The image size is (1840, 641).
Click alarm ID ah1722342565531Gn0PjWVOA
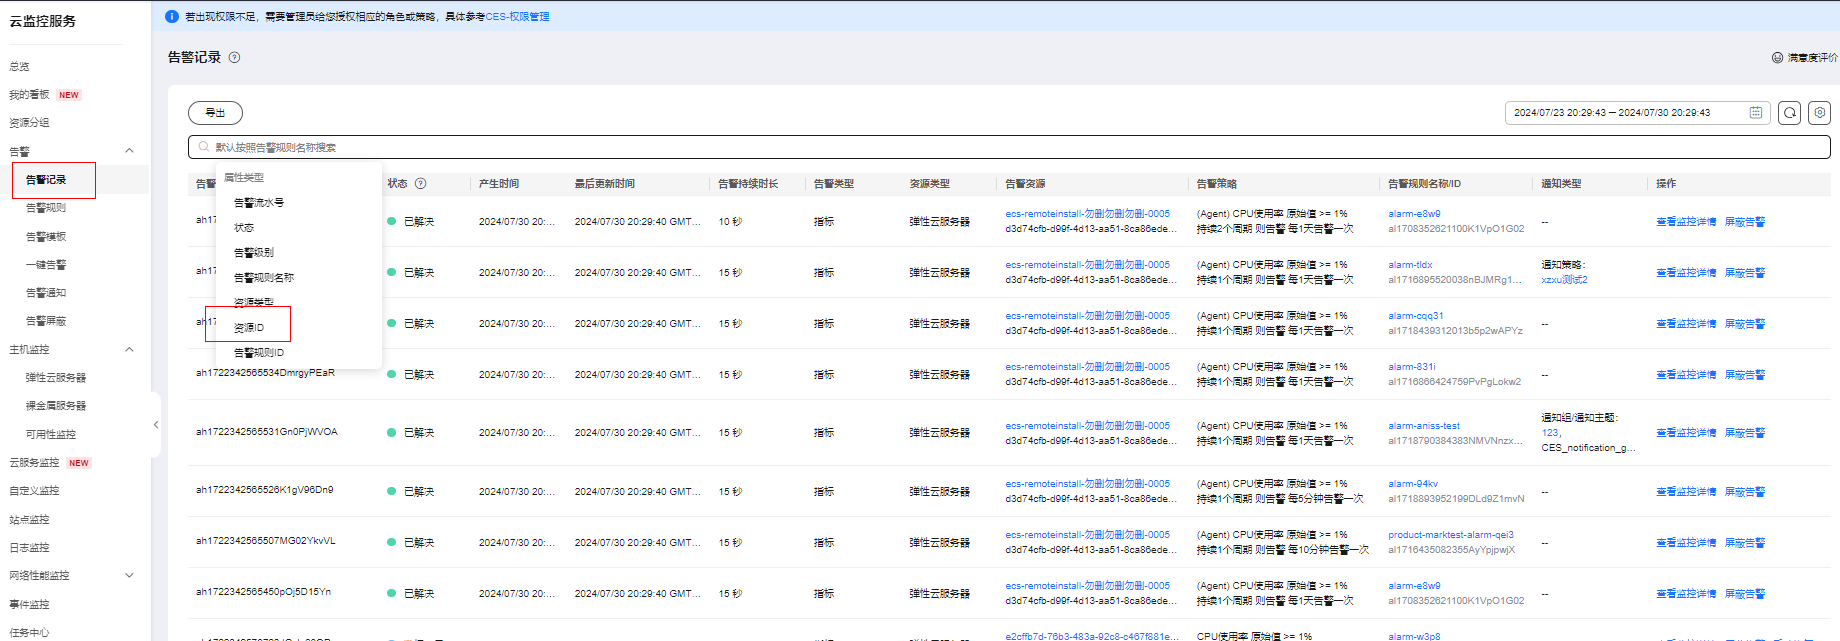[267, 432]
